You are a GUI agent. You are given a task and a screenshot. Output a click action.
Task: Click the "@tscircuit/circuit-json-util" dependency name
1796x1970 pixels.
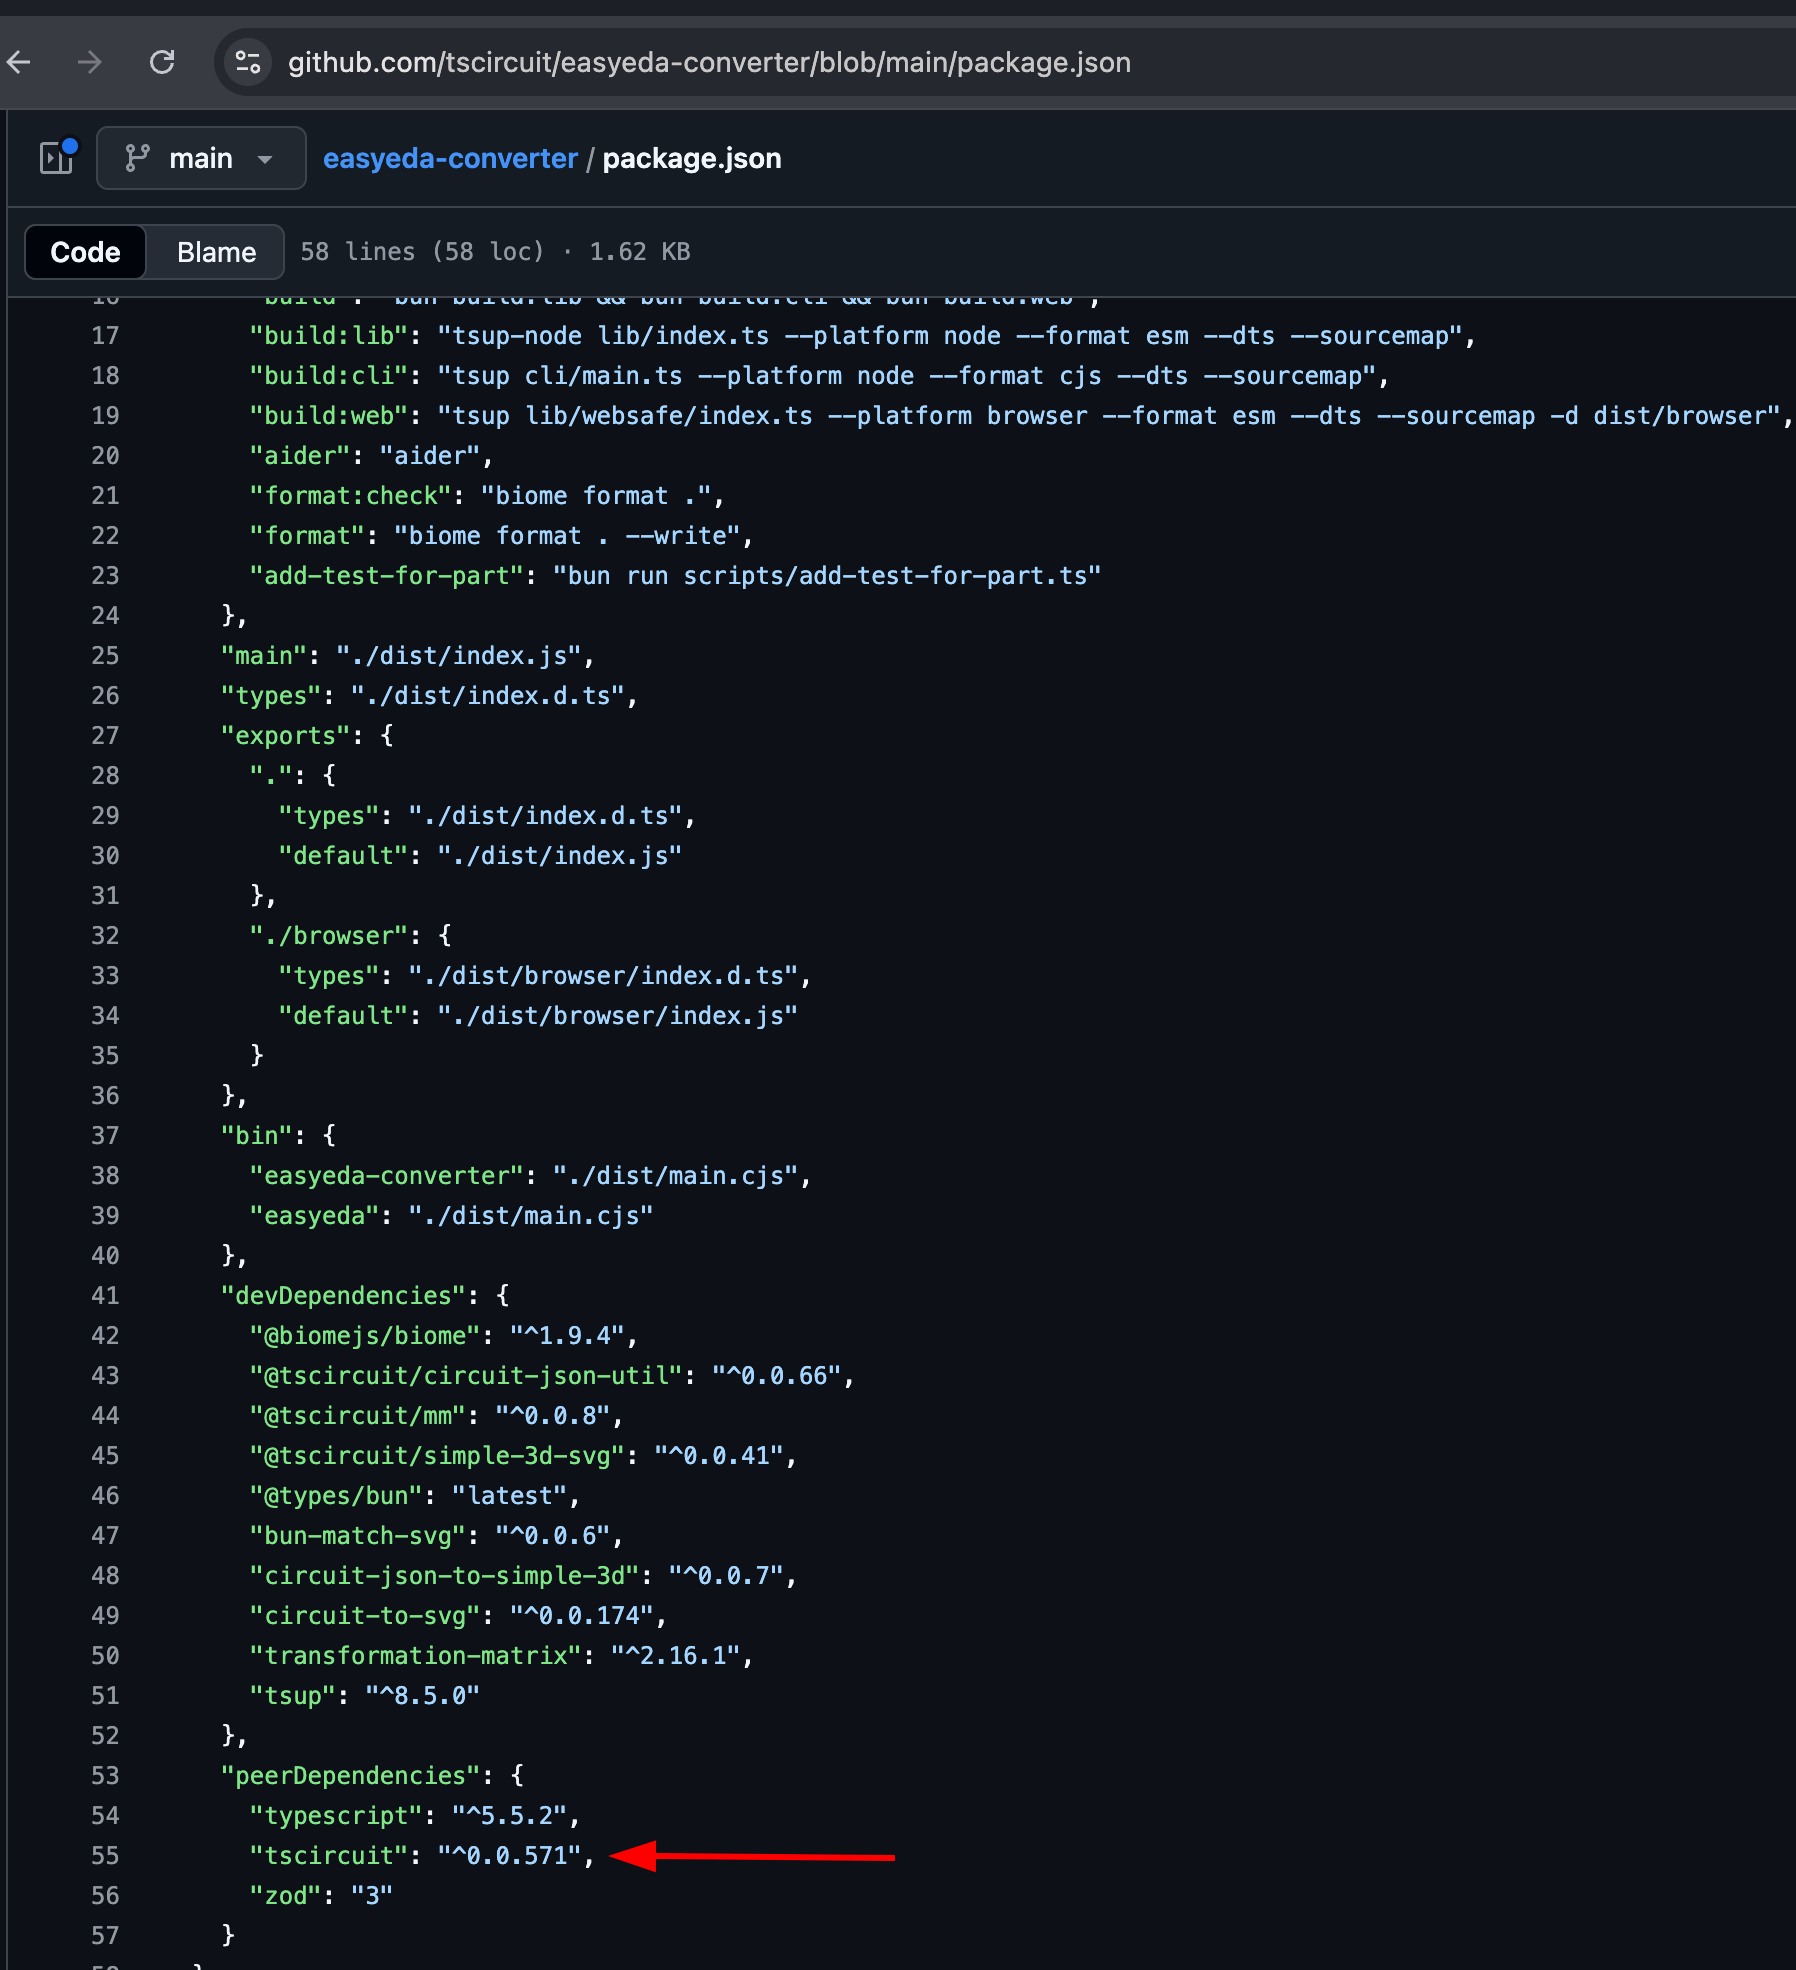pos(466,1376)
